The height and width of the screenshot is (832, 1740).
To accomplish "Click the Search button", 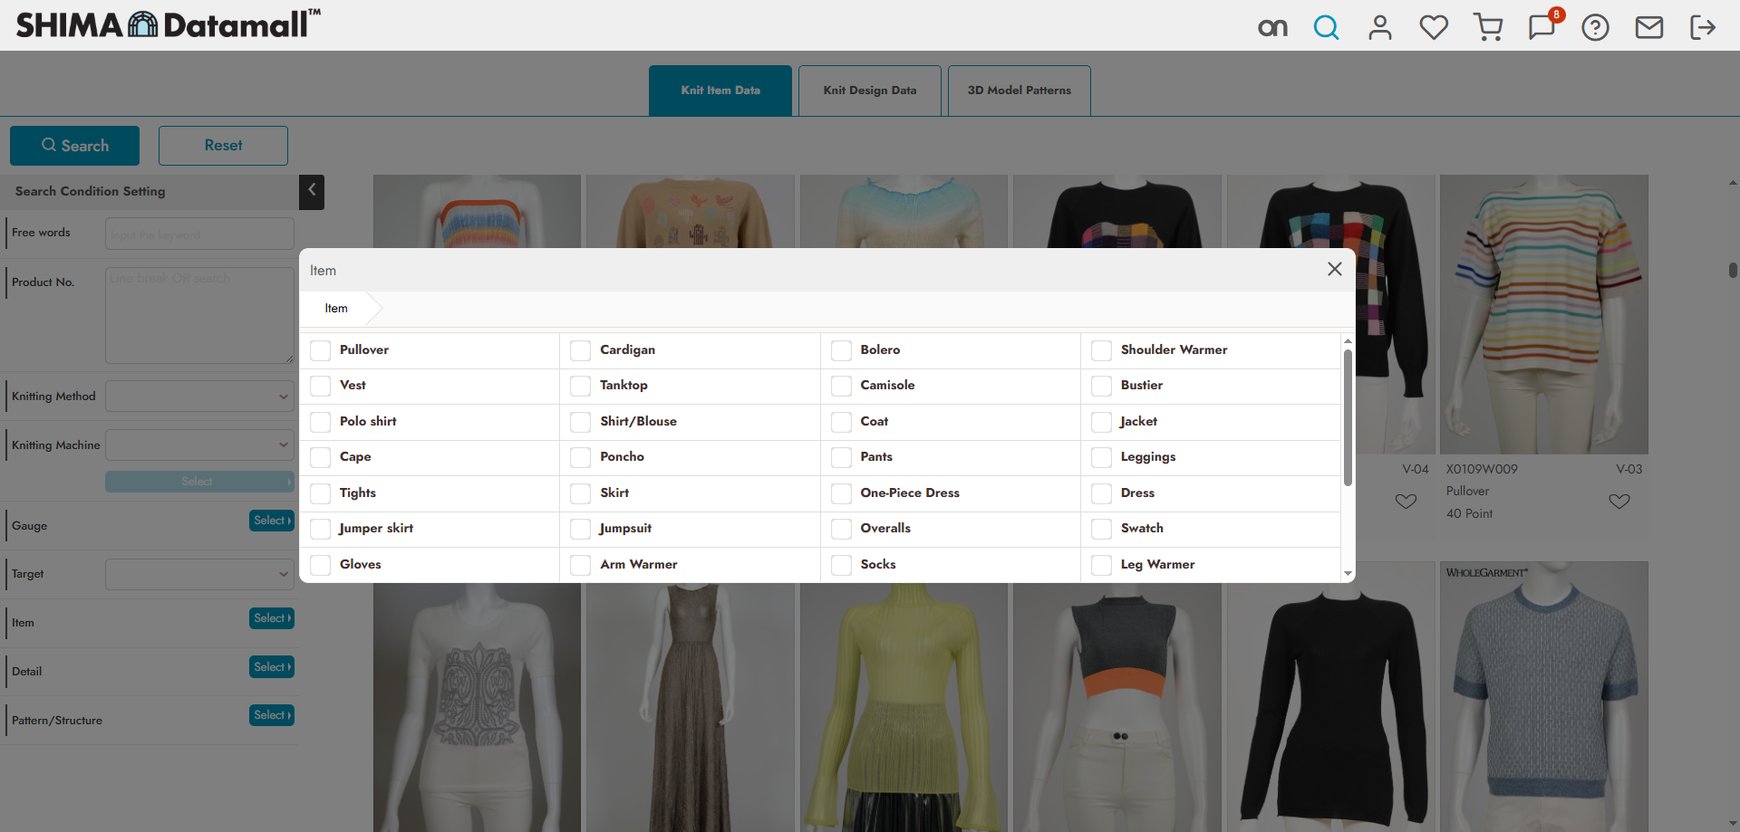I will pos(75,146).
